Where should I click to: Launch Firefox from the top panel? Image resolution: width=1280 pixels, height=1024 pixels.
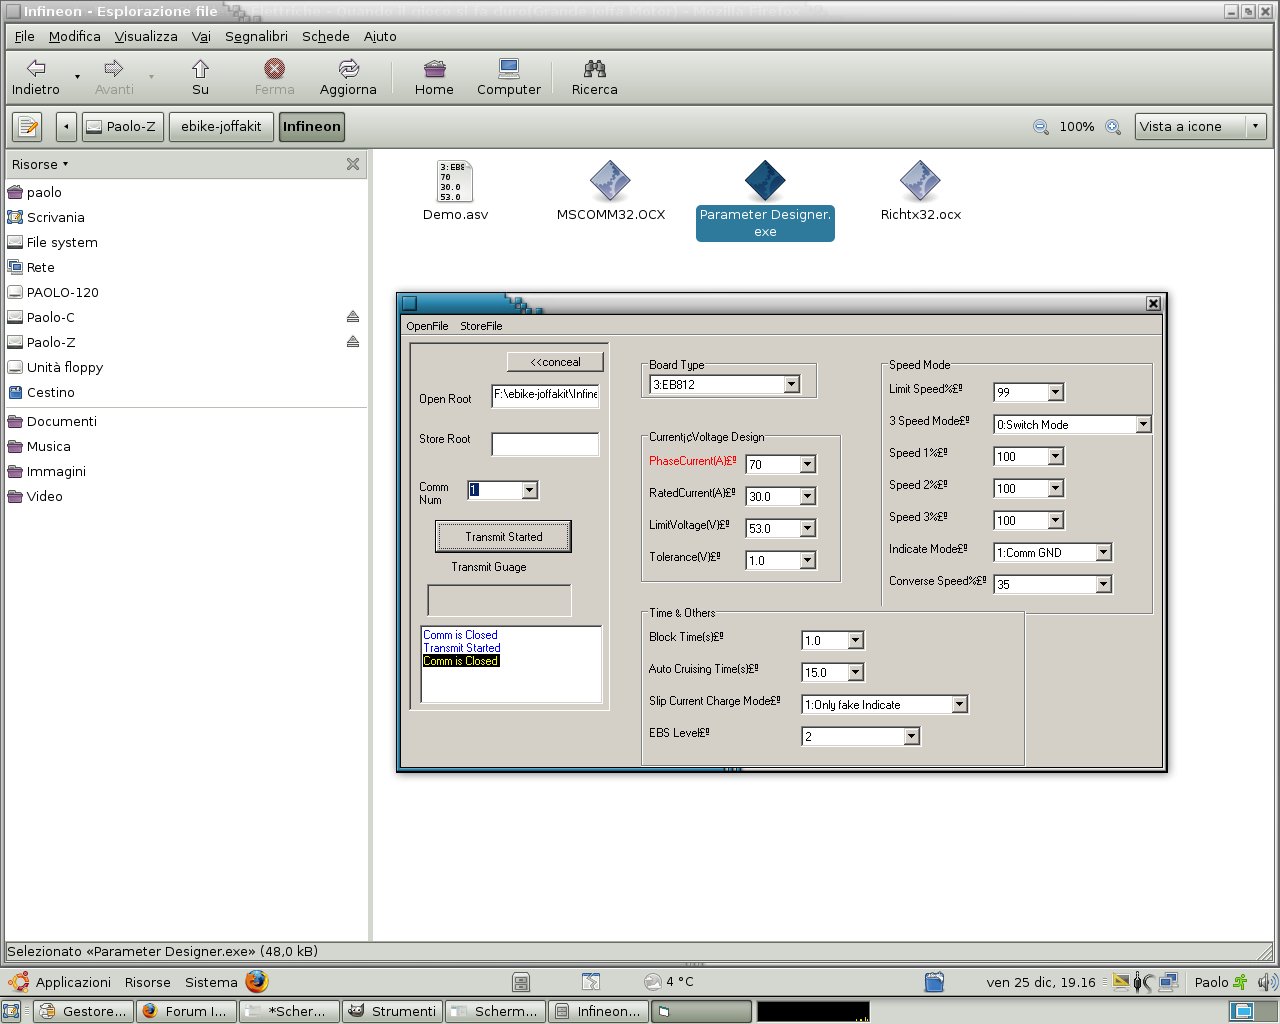[257, 981]
